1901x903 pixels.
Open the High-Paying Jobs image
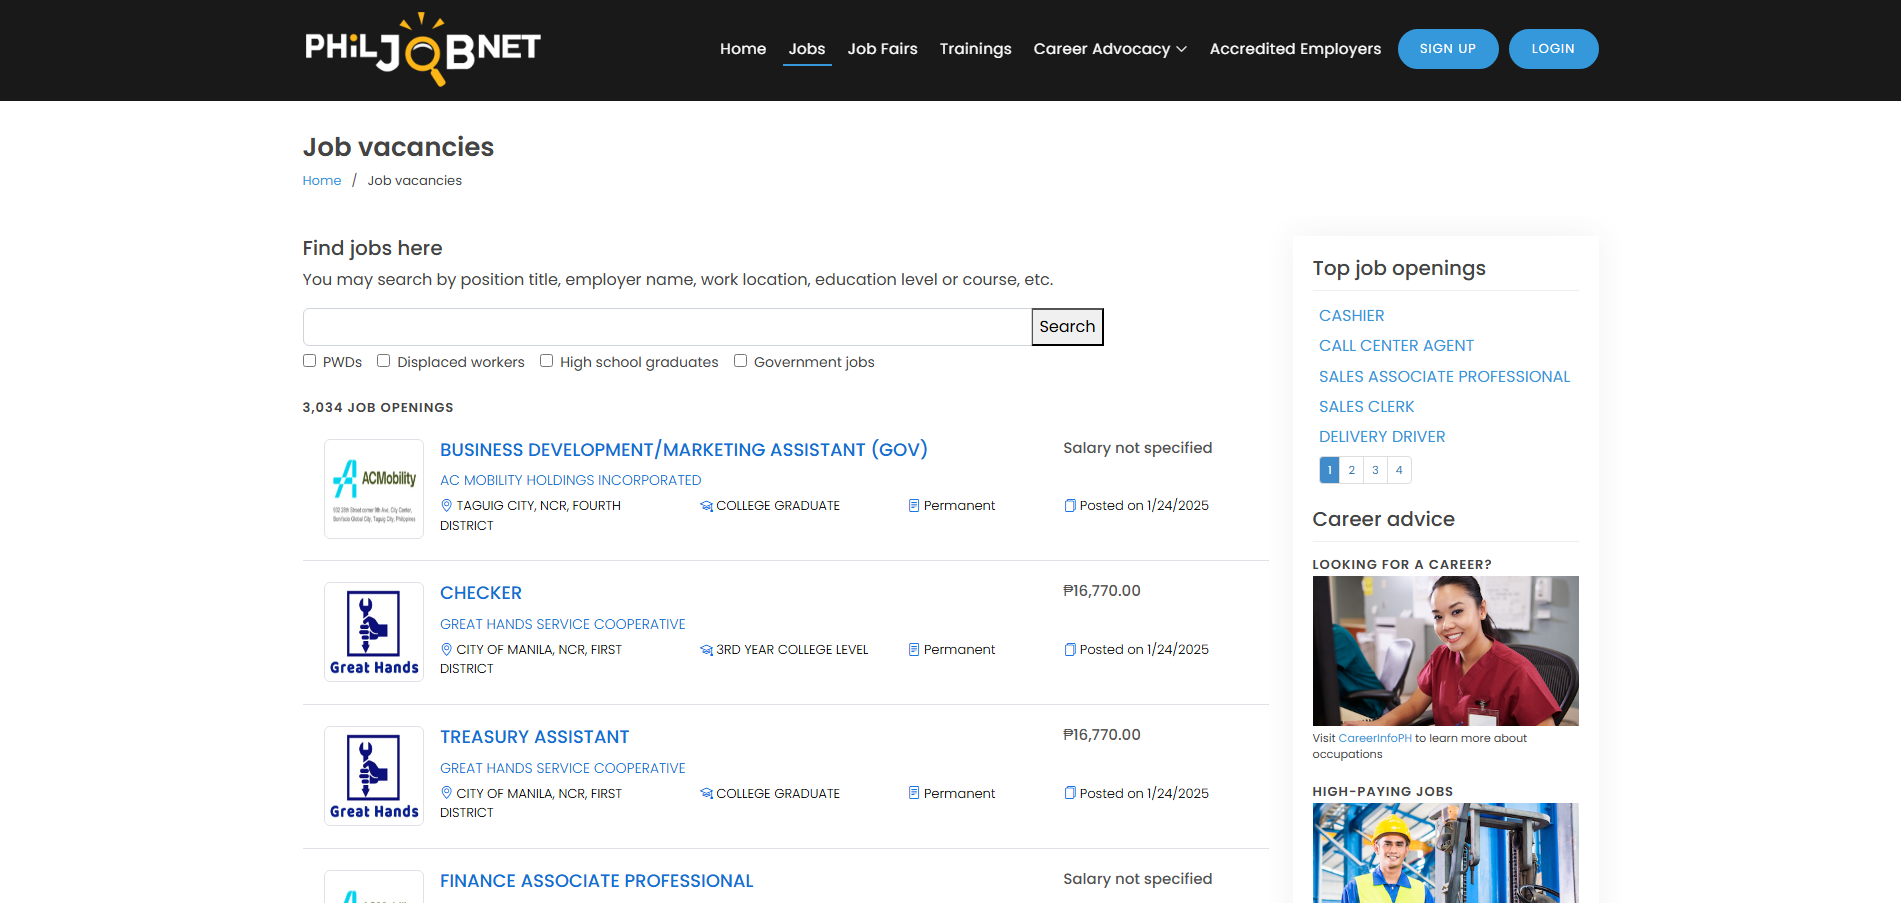[x=1445, y=853]
